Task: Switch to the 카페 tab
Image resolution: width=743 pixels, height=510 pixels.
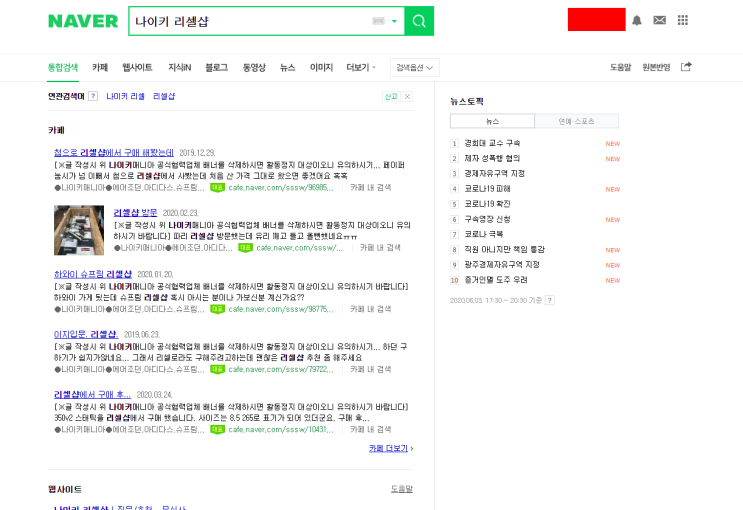Action: coord(100,67)
